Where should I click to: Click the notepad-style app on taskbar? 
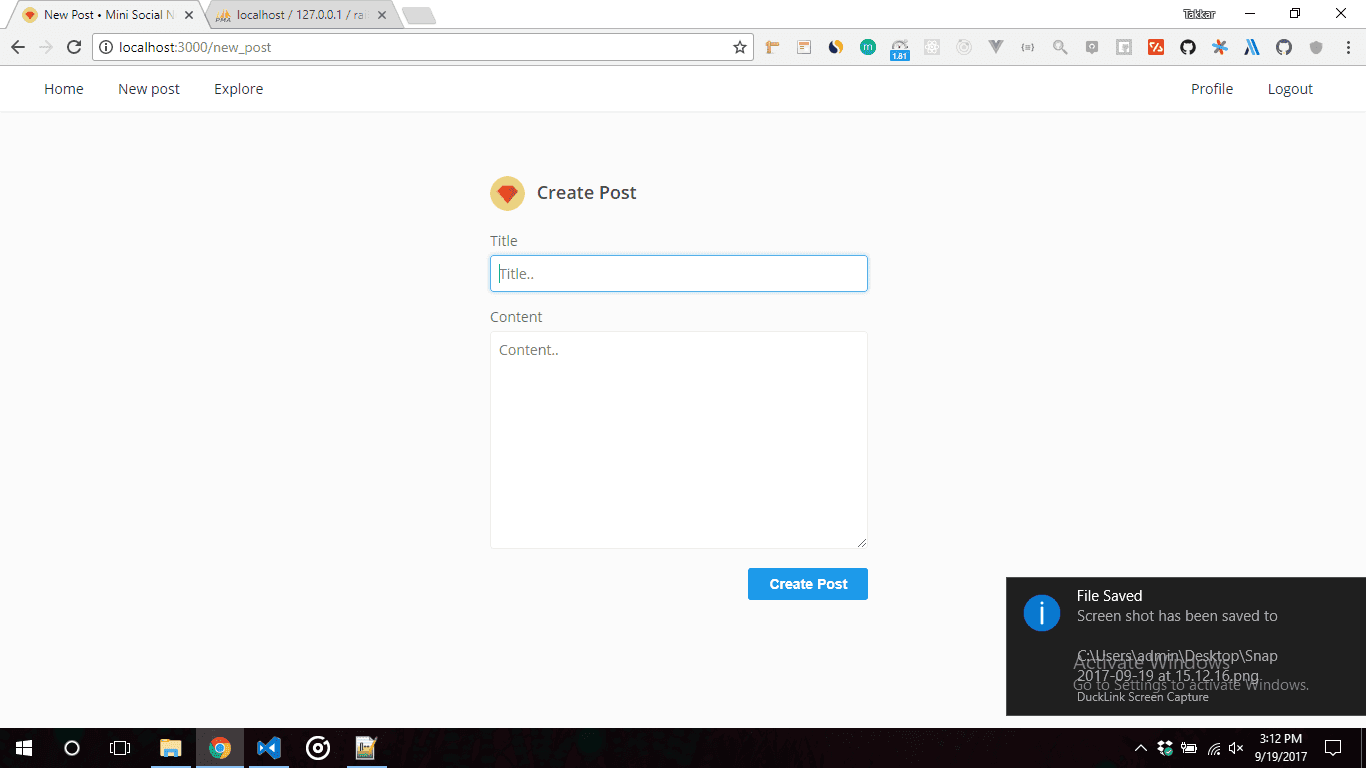click(x=366, y=748)
